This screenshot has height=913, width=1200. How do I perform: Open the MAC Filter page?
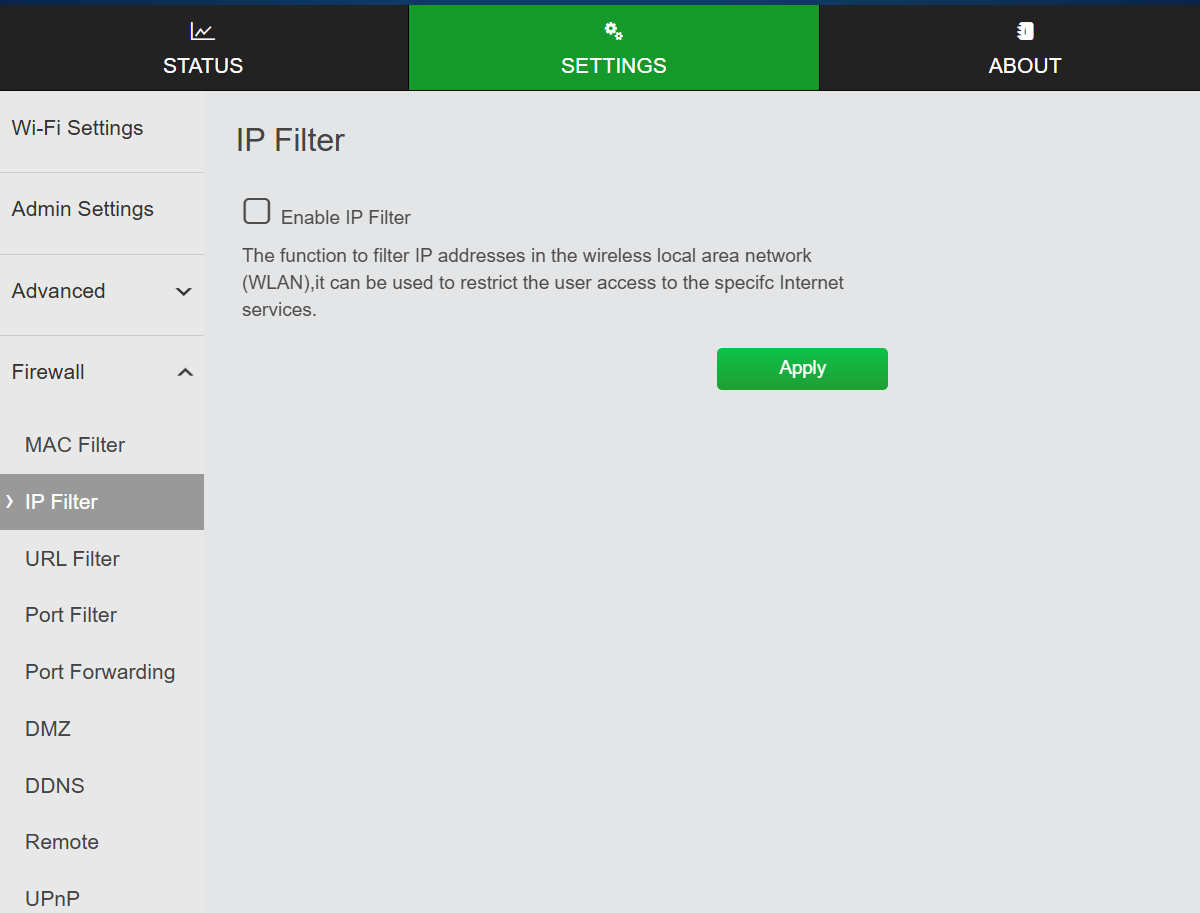[75, 445]
